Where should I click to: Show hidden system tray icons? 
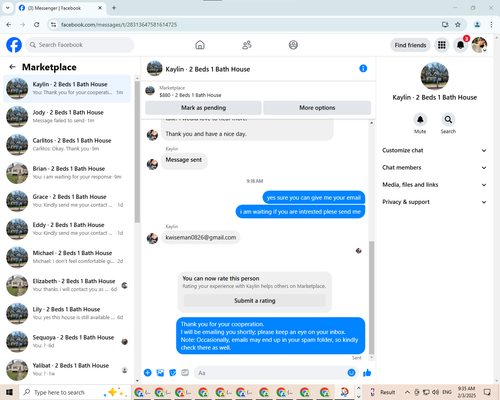pyautogui.click(x=407, y=392)
